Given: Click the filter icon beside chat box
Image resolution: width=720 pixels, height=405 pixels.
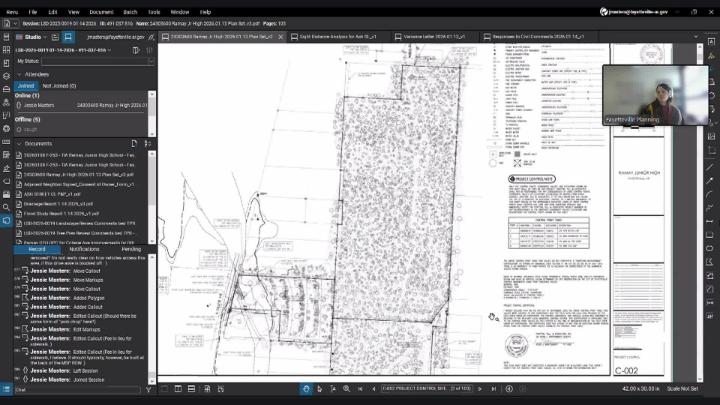Looking at the screenshot, I should (149, 389).
